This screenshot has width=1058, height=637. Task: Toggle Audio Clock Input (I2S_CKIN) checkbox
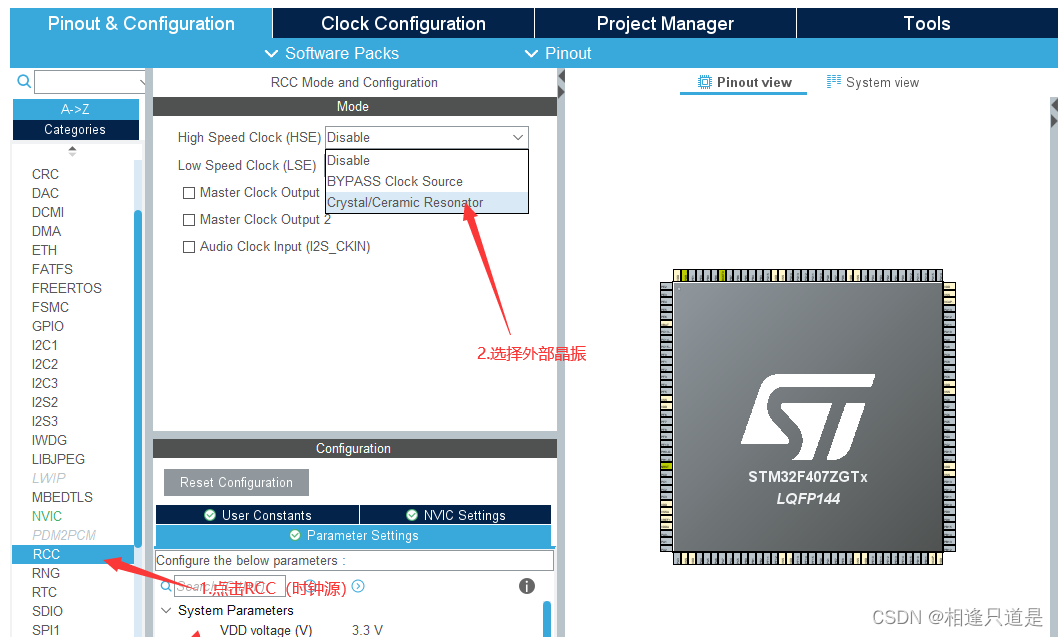189,247
